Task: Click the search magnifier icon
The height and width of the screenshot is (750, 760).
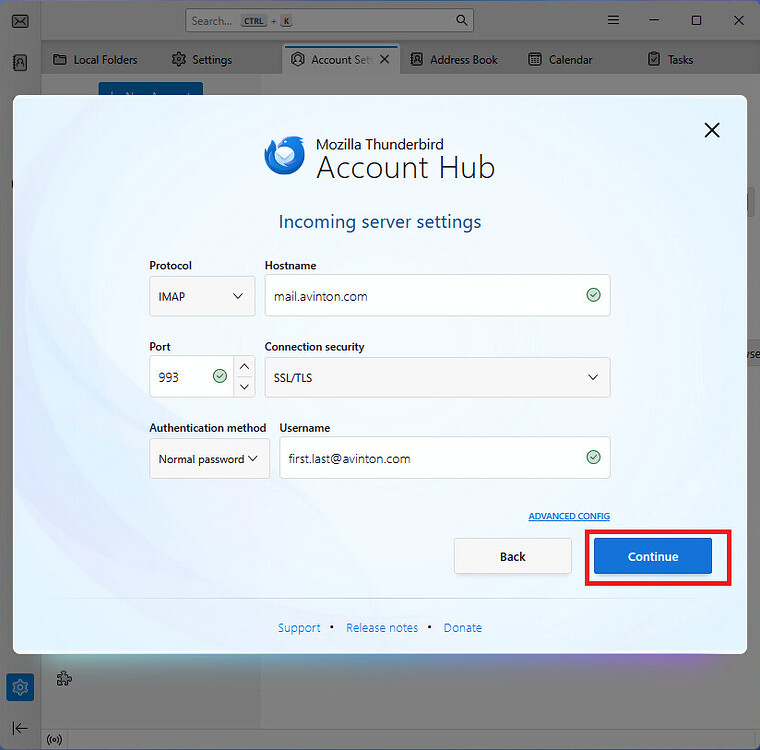Action: (x=461, y=20)
